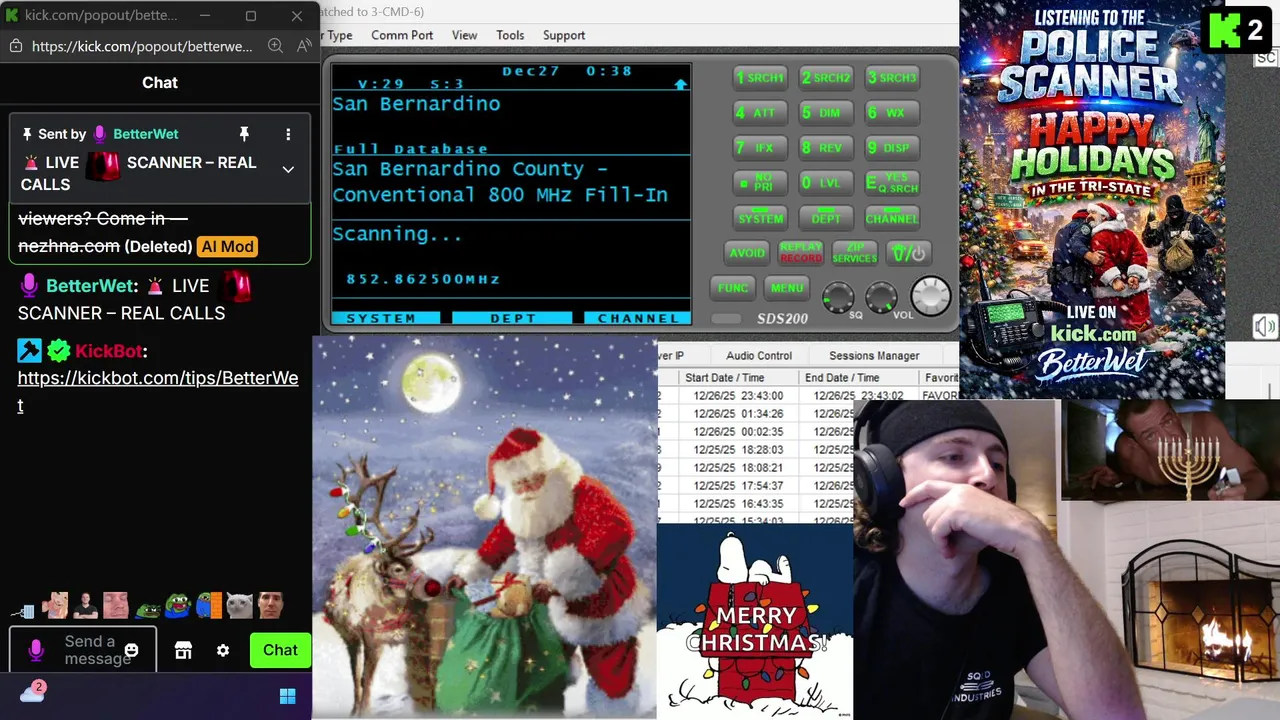This screenshot has height=720, width=1280.
Task: Toggle the 7 IFX scanner key
Action: click(x=760, y=148)
